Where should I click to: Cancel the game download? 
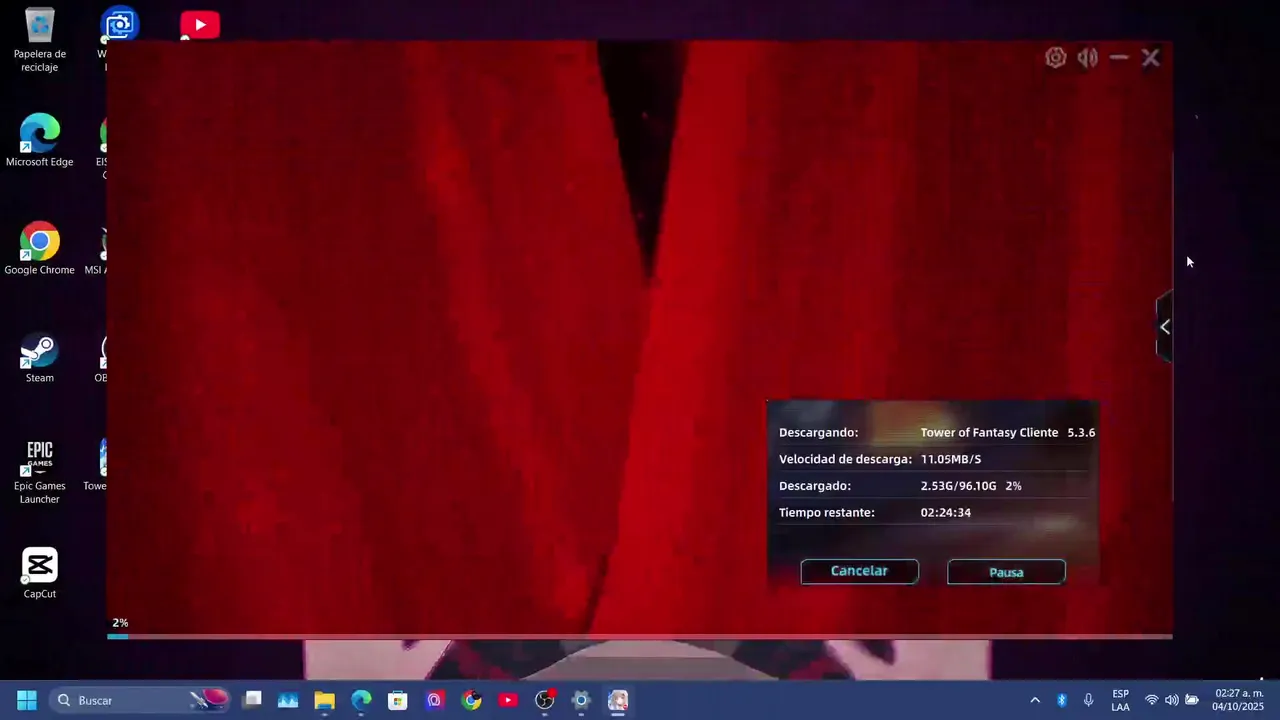pos(859,571)
